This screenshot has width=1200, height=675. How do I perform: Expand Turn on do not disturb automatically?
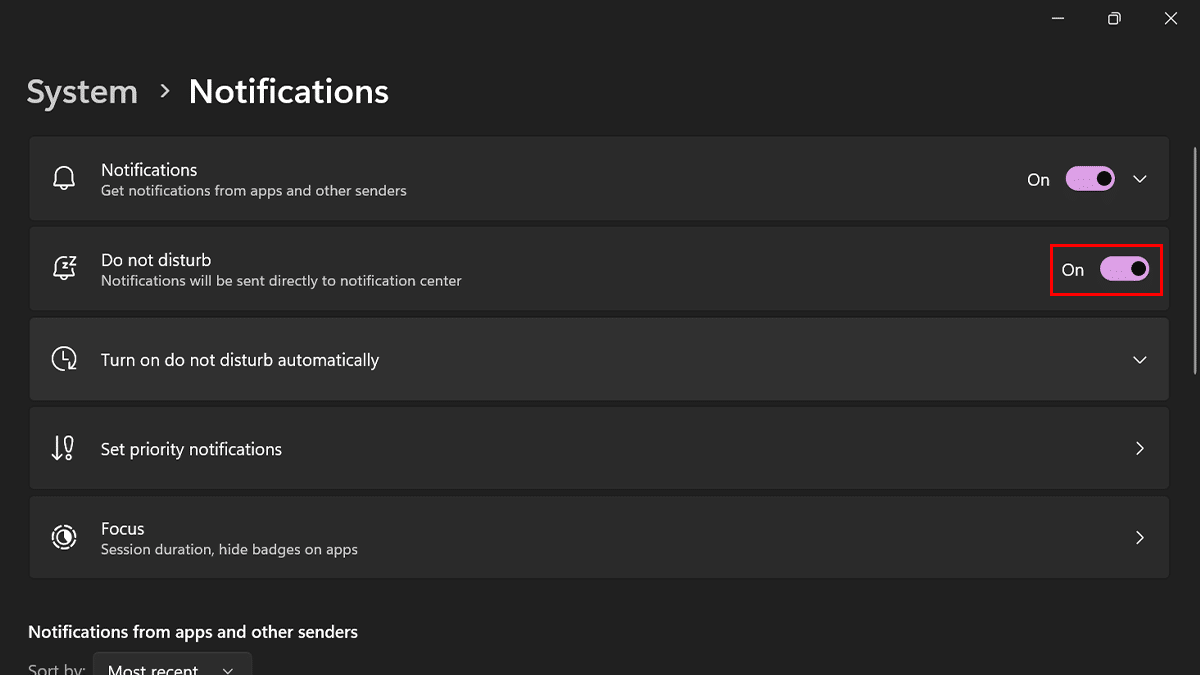tap(1139, 359)
